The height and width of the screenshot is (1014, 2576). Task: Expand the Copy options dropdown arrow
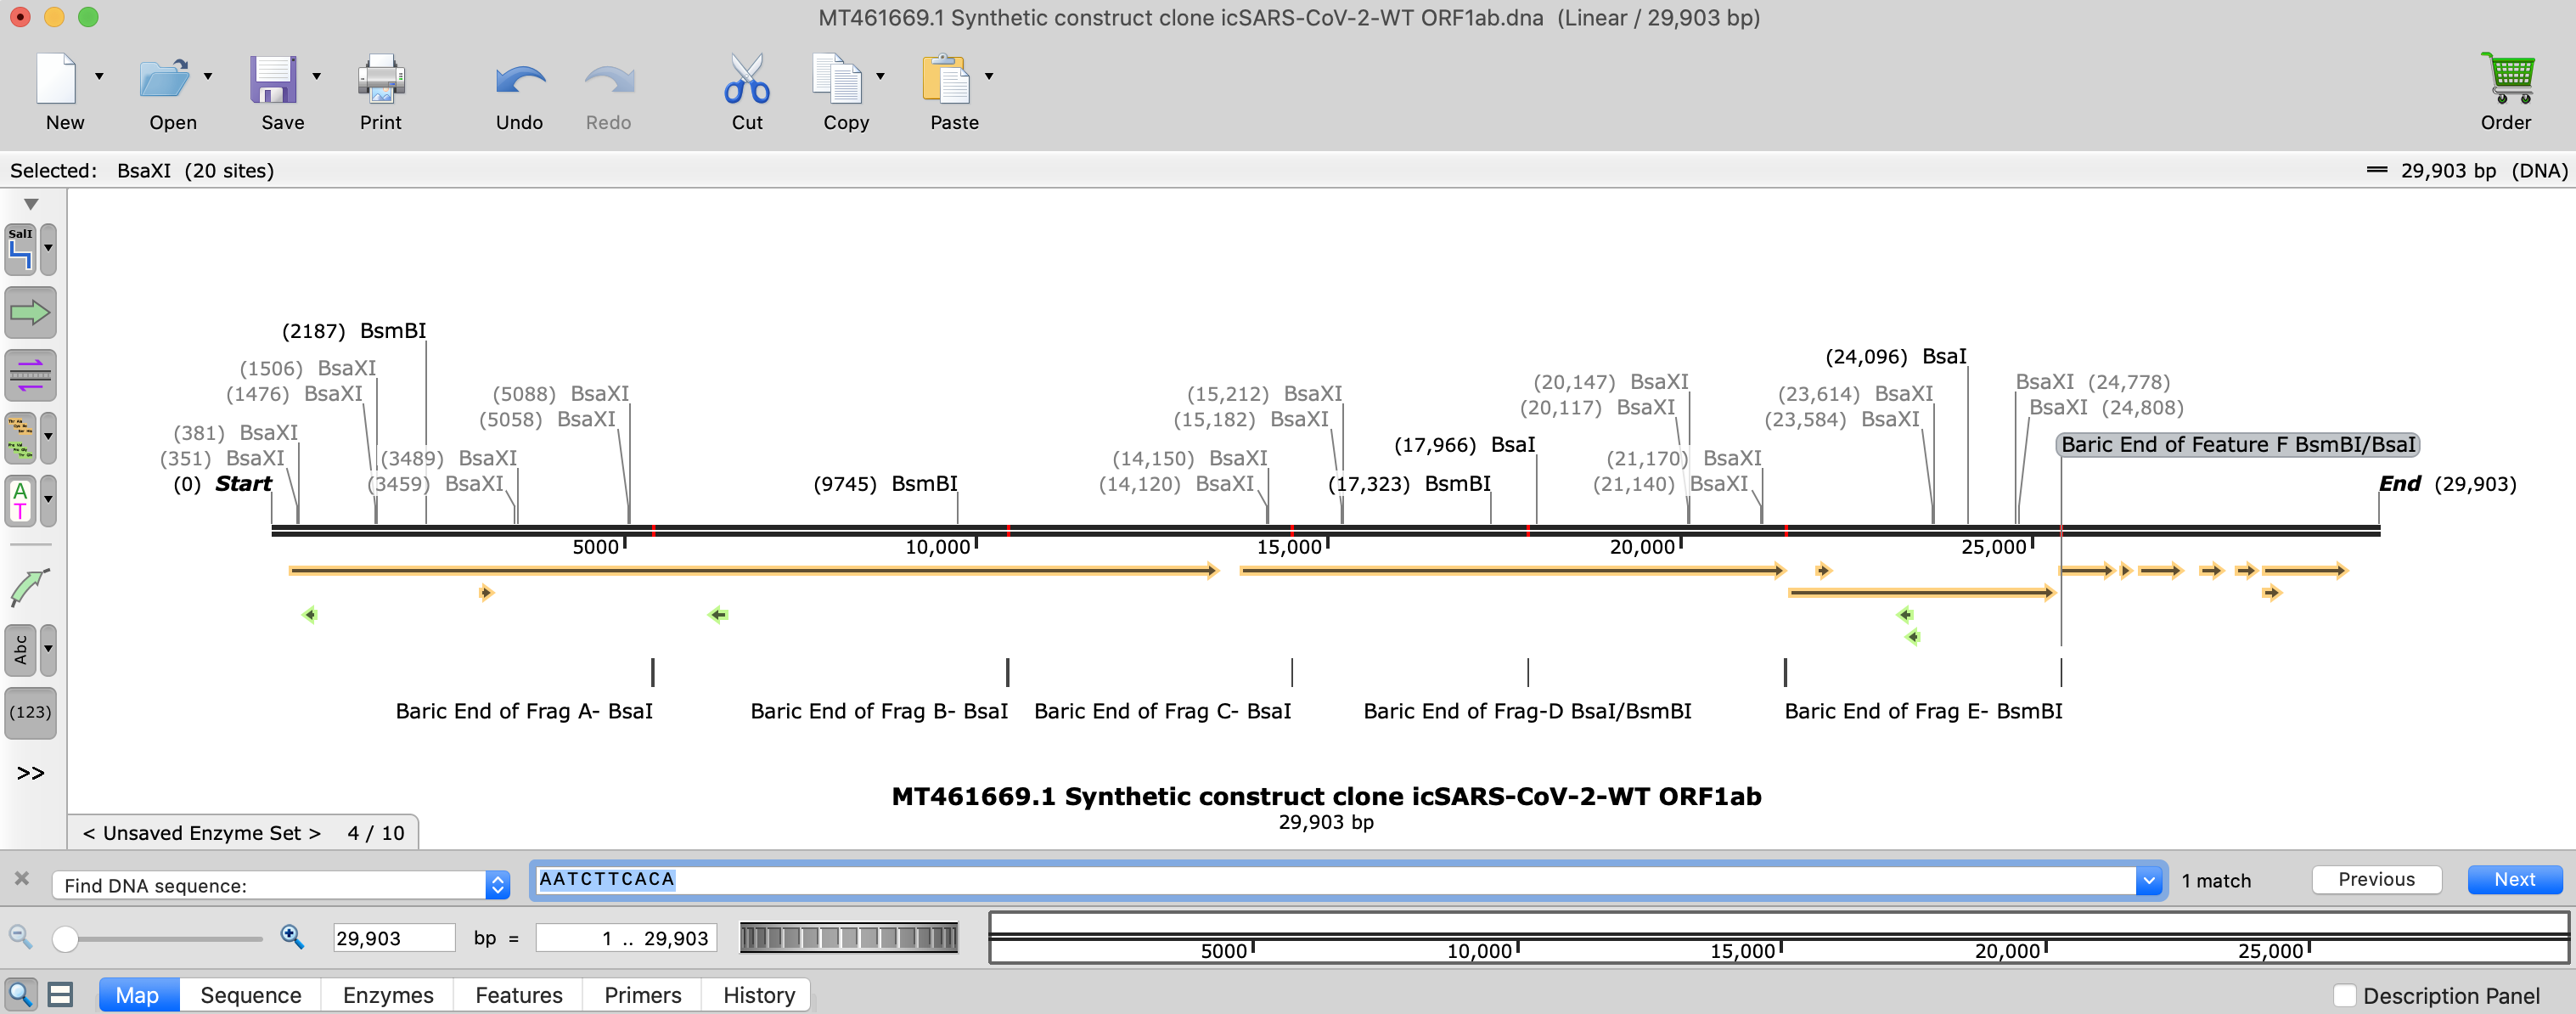(x=880, y=76)
